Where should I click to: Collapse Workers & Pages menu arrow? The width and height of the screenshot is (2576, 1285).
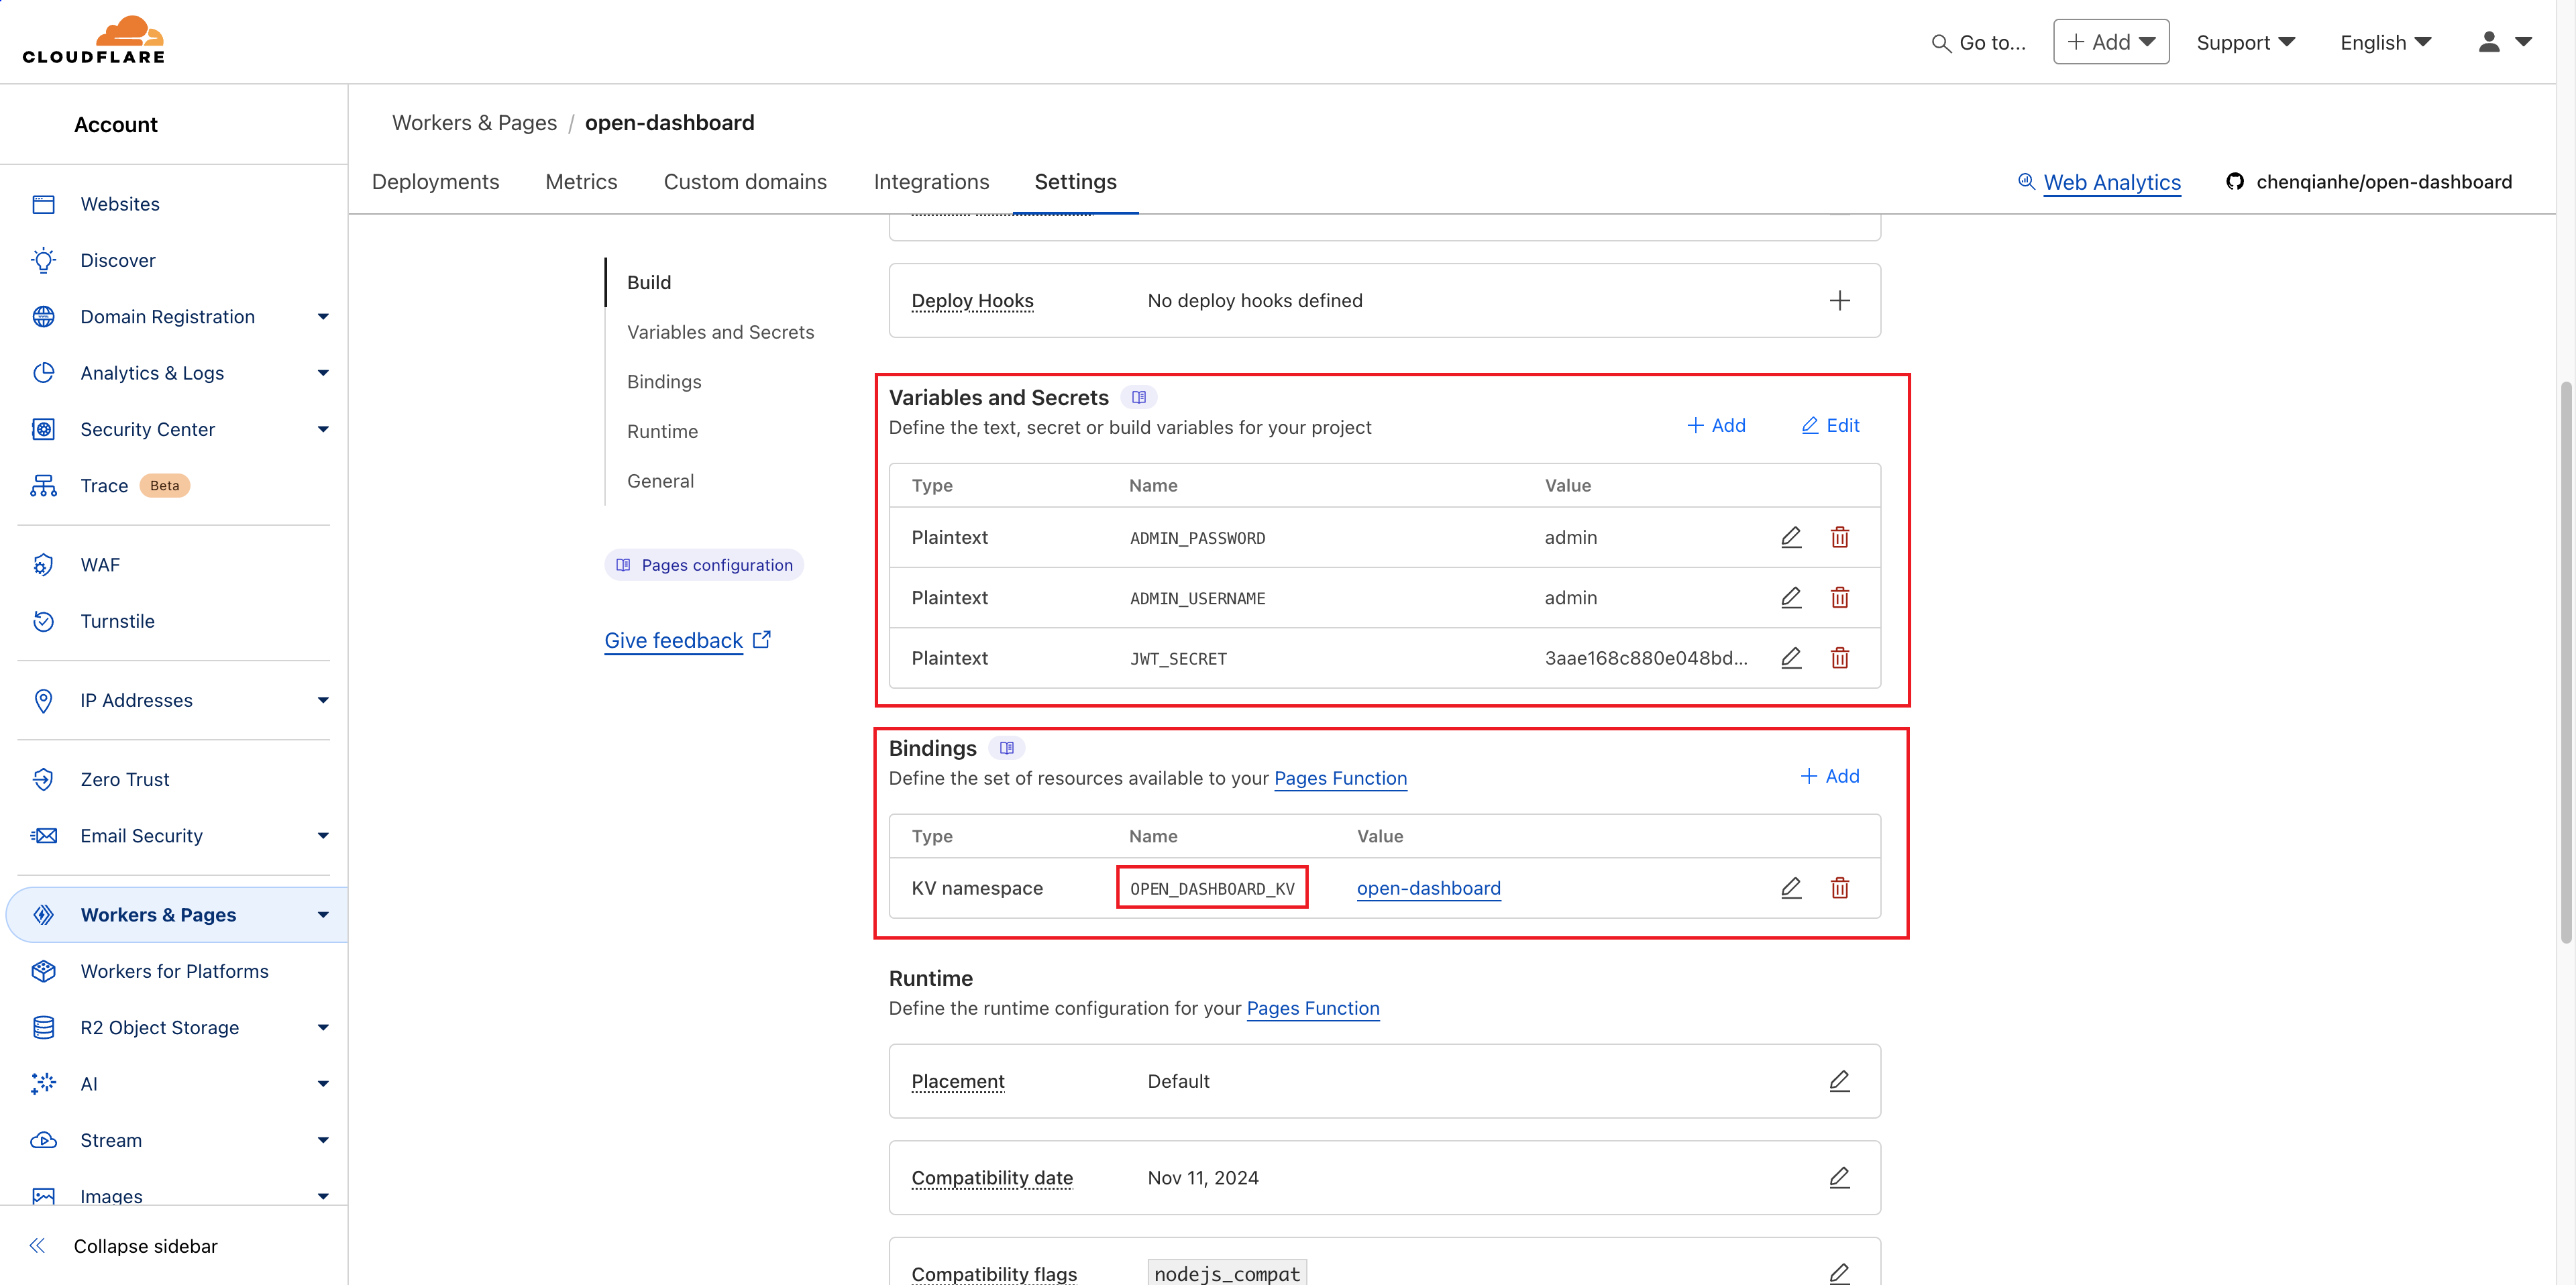322,914
